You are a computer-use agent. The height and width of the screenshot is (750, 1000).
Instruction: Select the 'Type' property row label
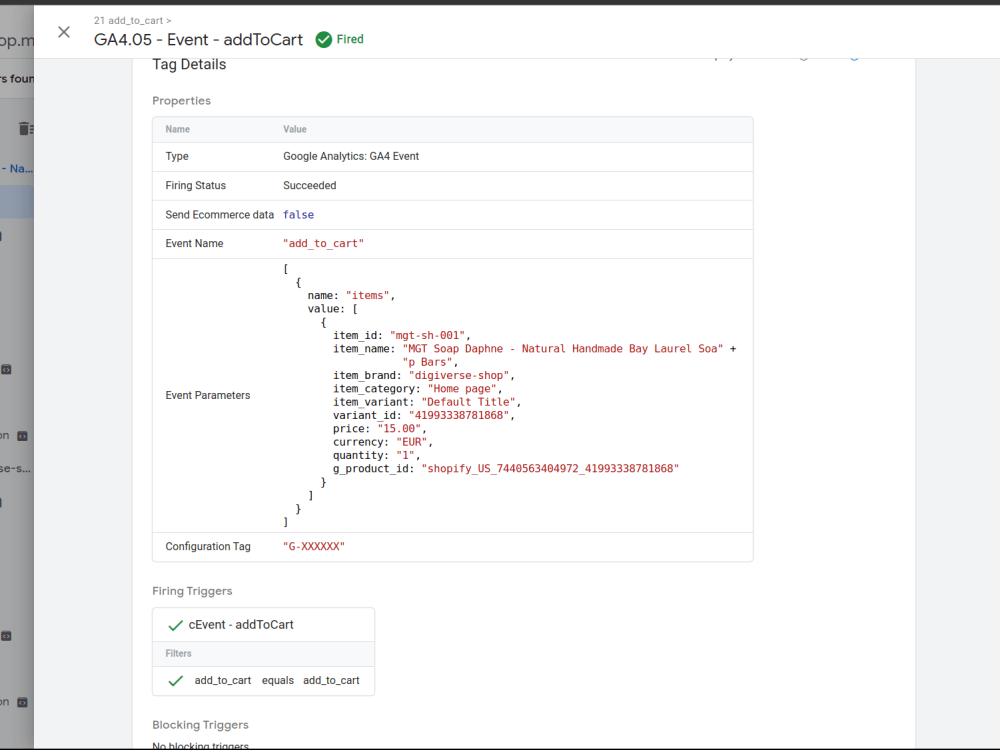(x=177, y=156)
